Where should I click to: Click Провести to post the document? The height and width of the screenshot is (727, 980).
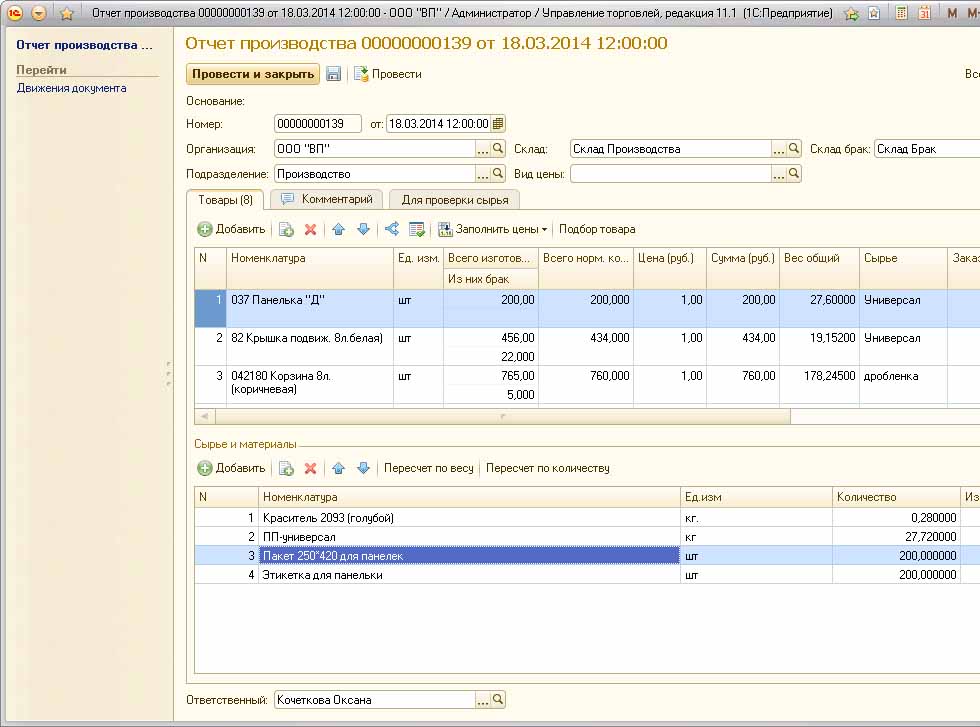[388, 74]
